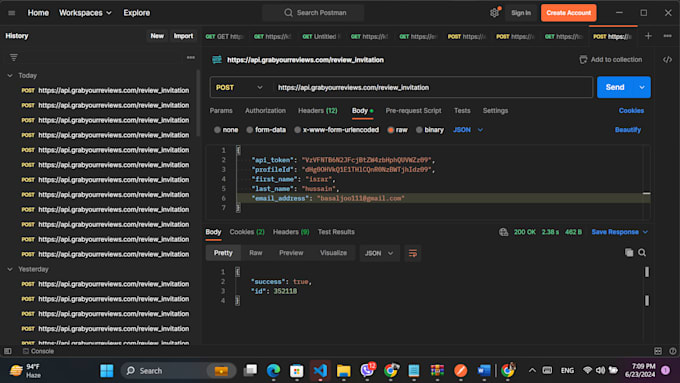This screenshot has width=680, height=383.
Task: Show hidden system tray icons chevron
Action: [532, 370]
